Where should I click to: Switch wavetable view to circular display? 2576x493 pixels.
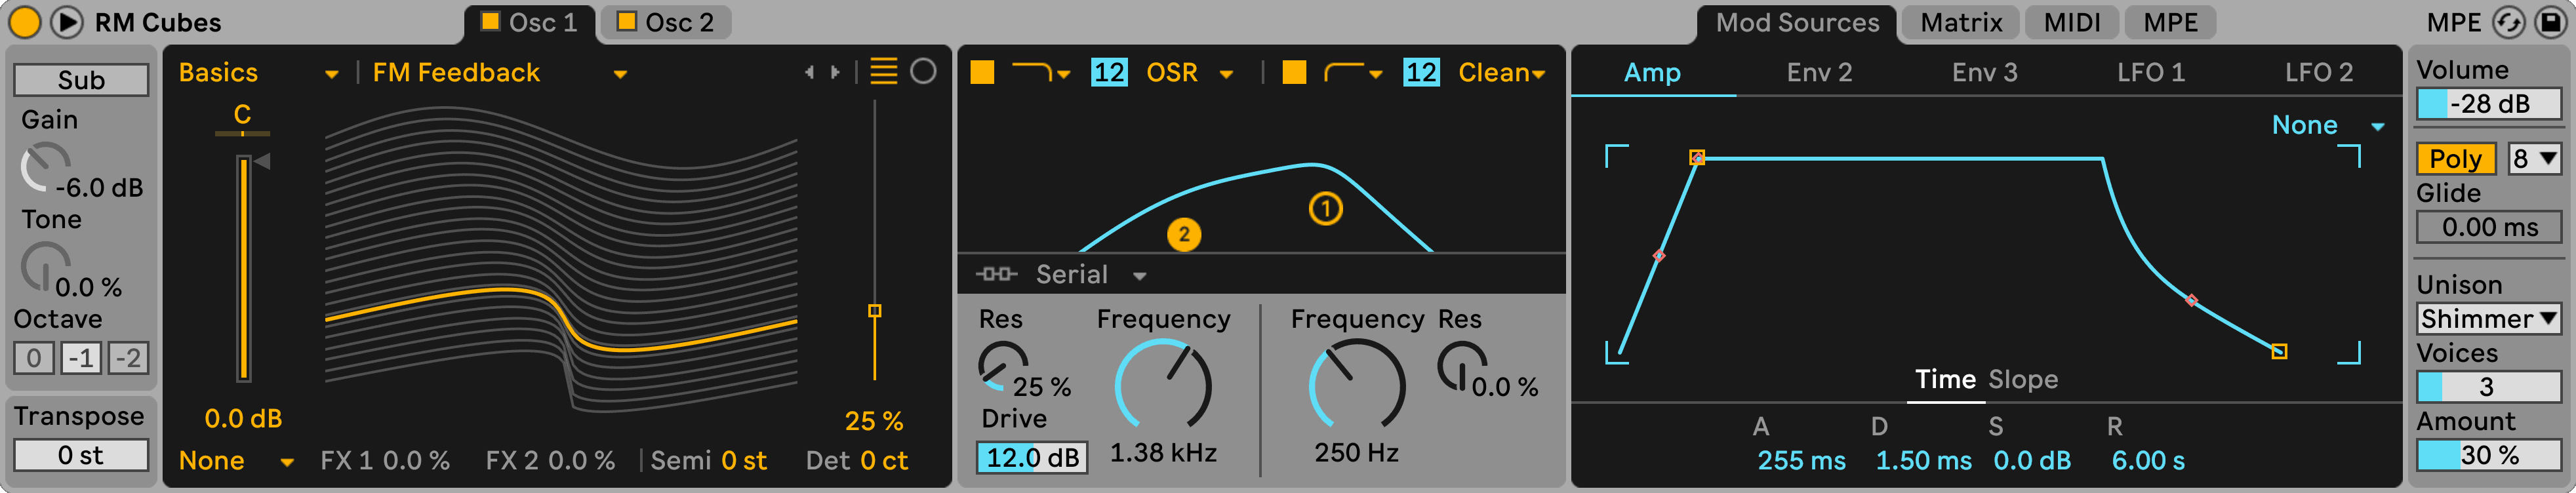point(923,72)
